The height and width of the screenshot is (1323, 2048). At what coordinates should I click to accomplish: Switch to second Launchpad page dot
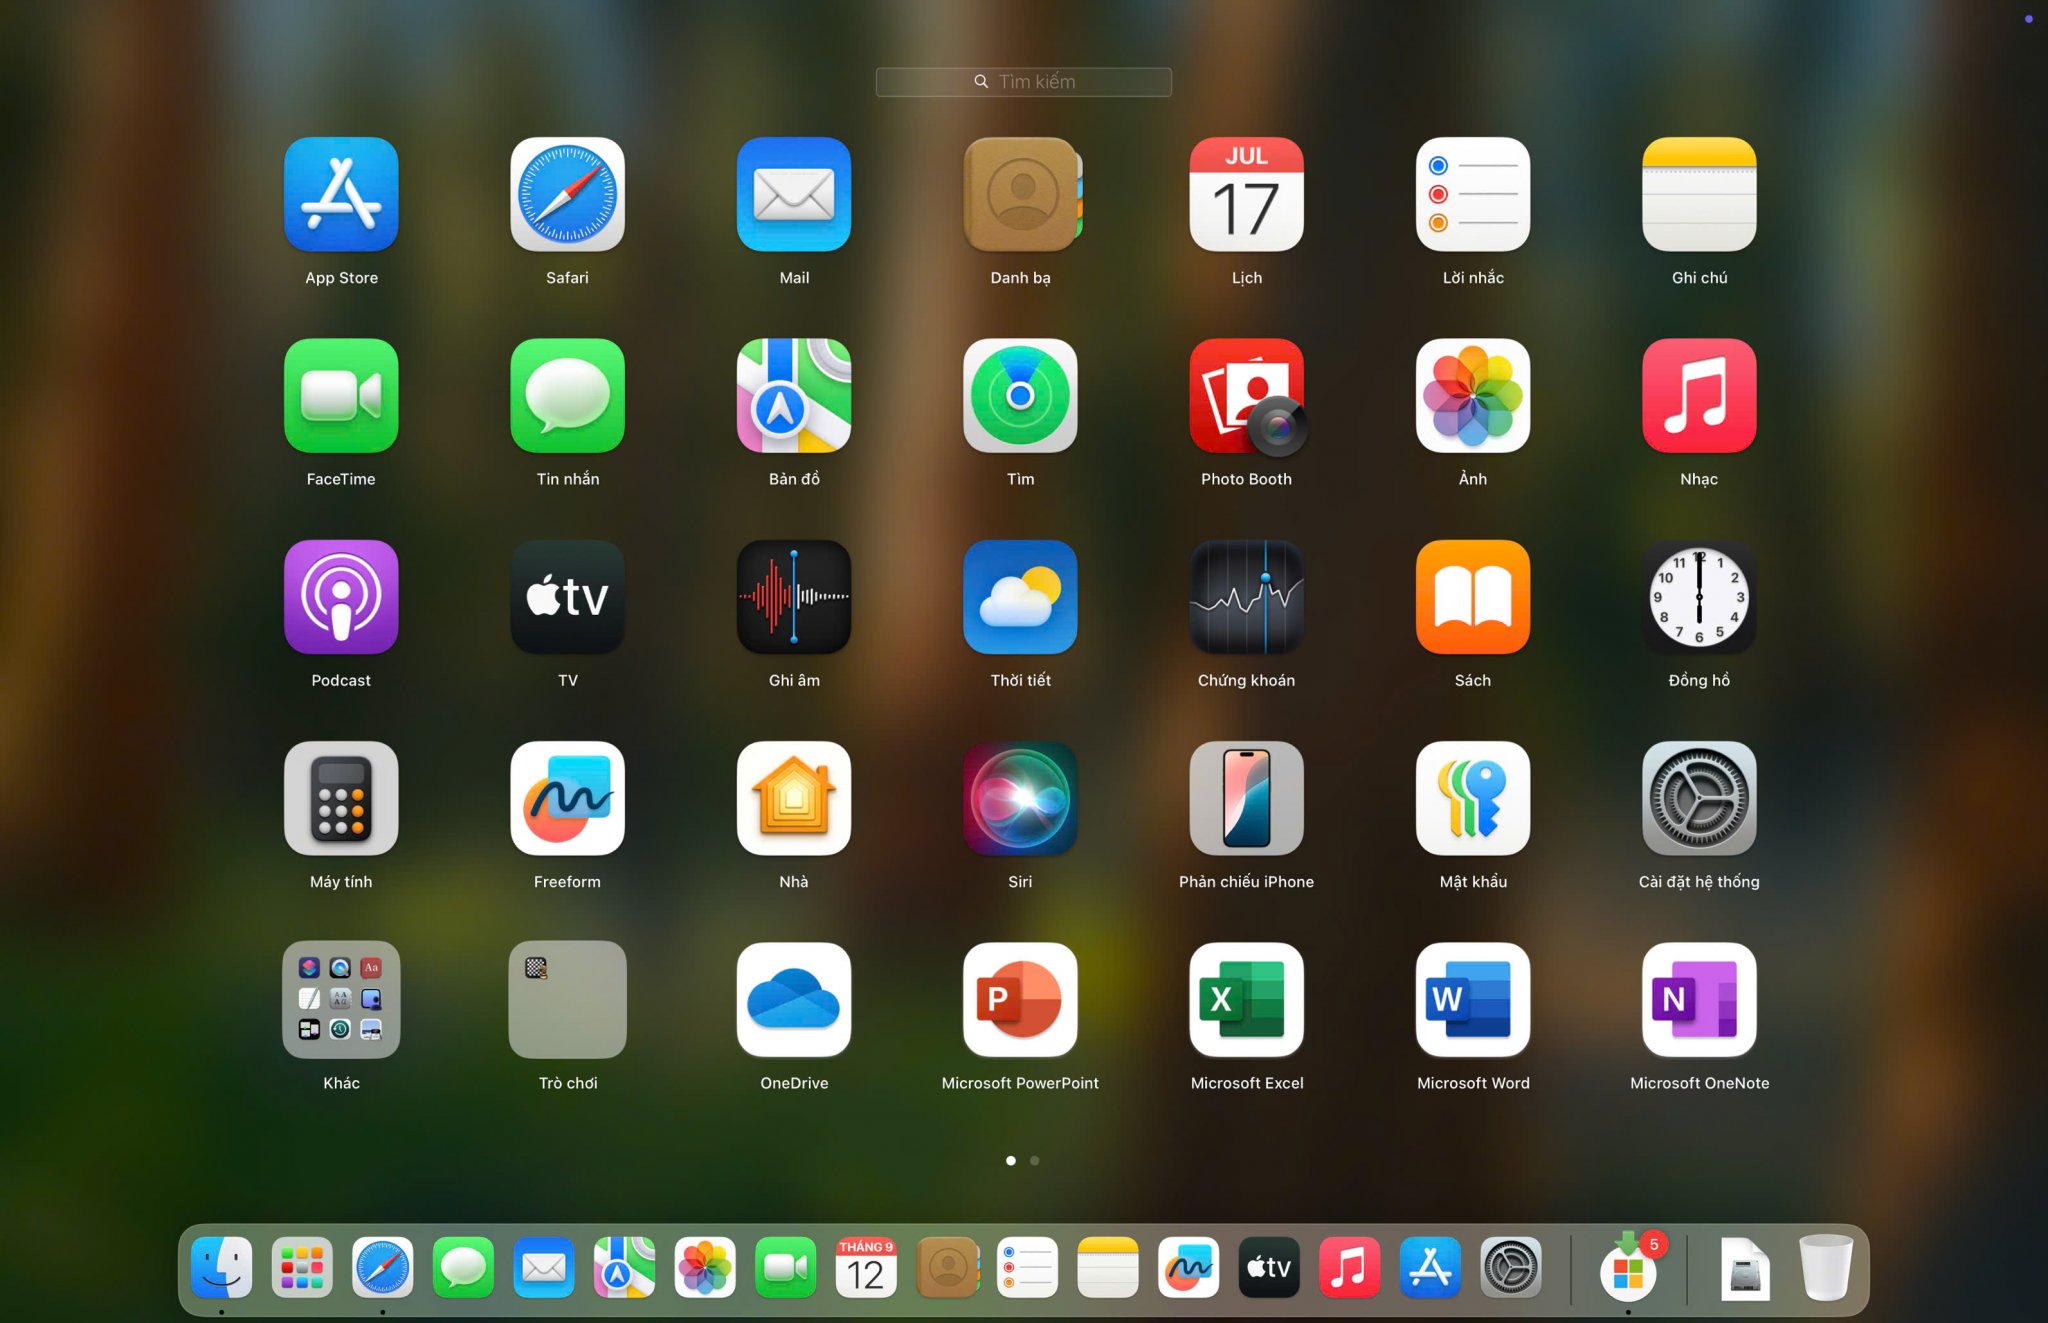pyautogui.click(x=1035, y=1161)
